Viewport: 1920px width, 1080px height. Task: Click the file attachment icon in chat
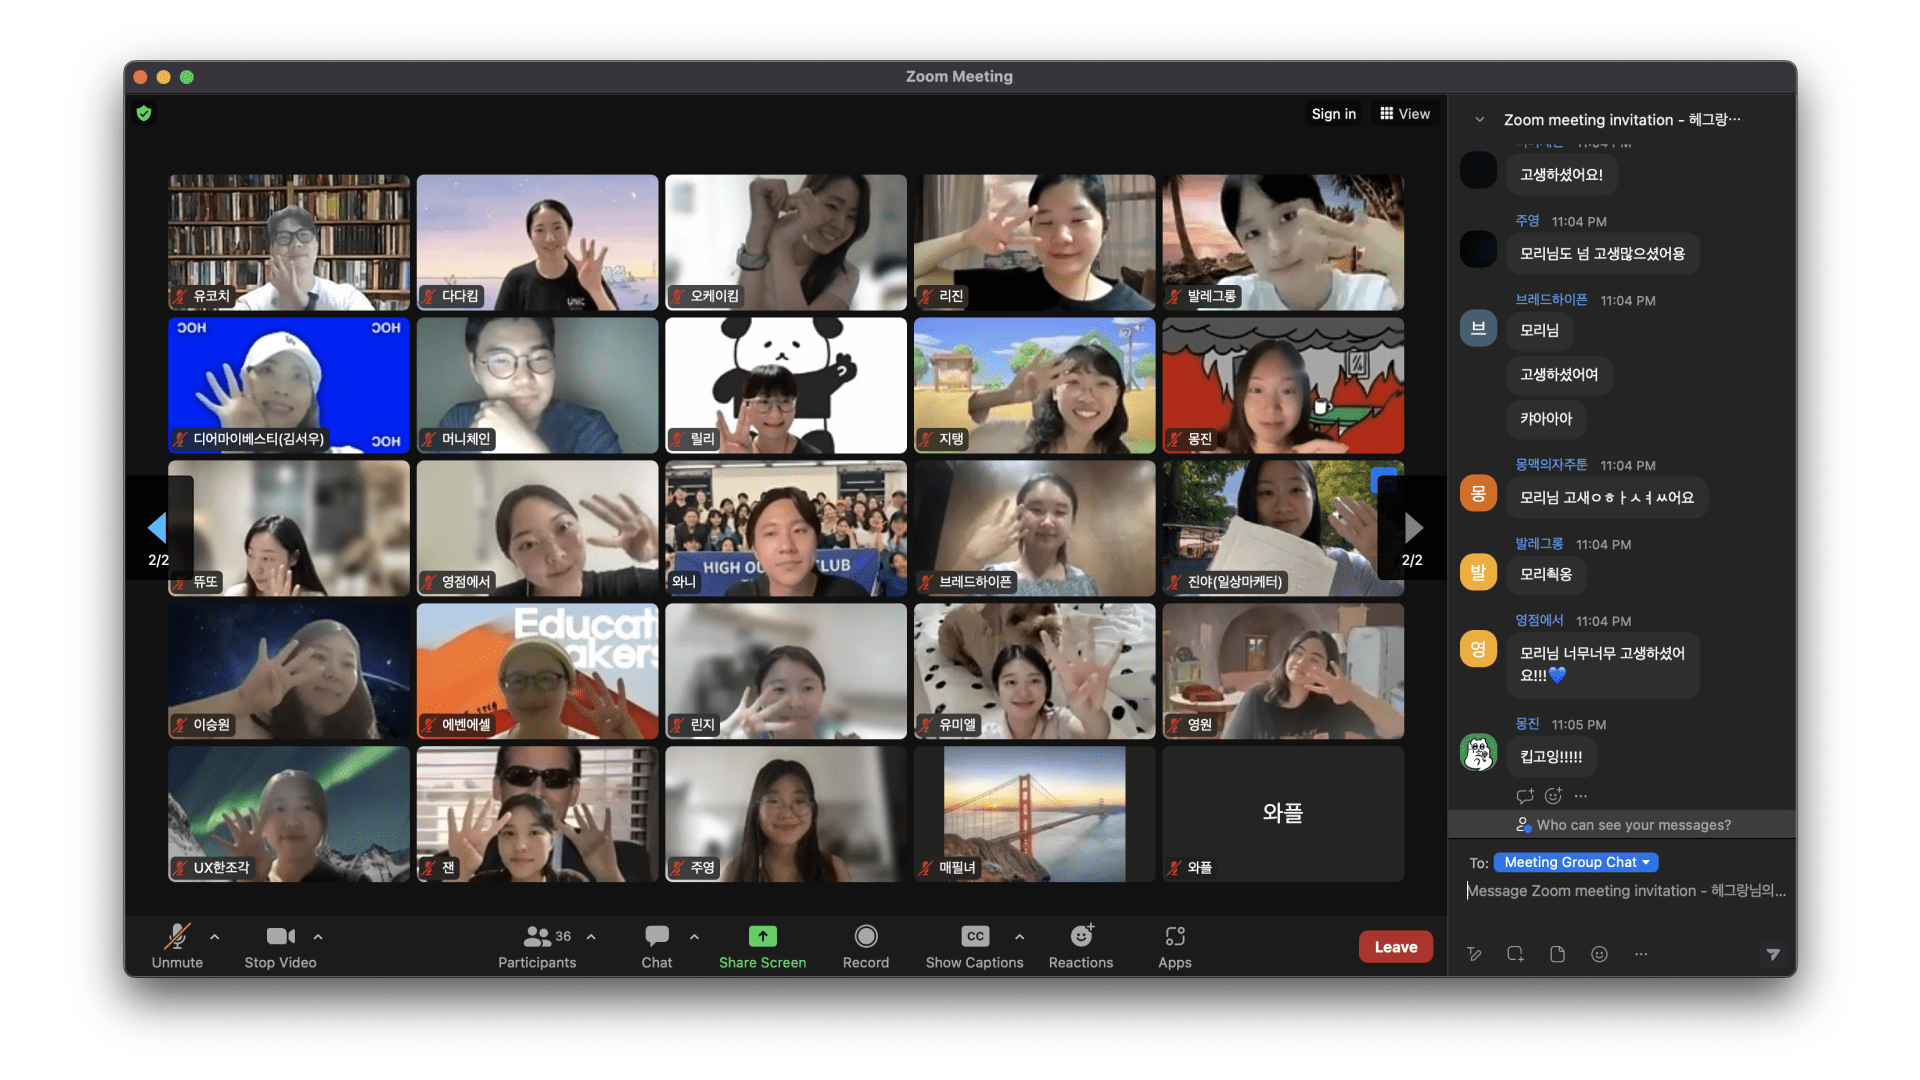pyautogui.click(x=1557, y=954)
